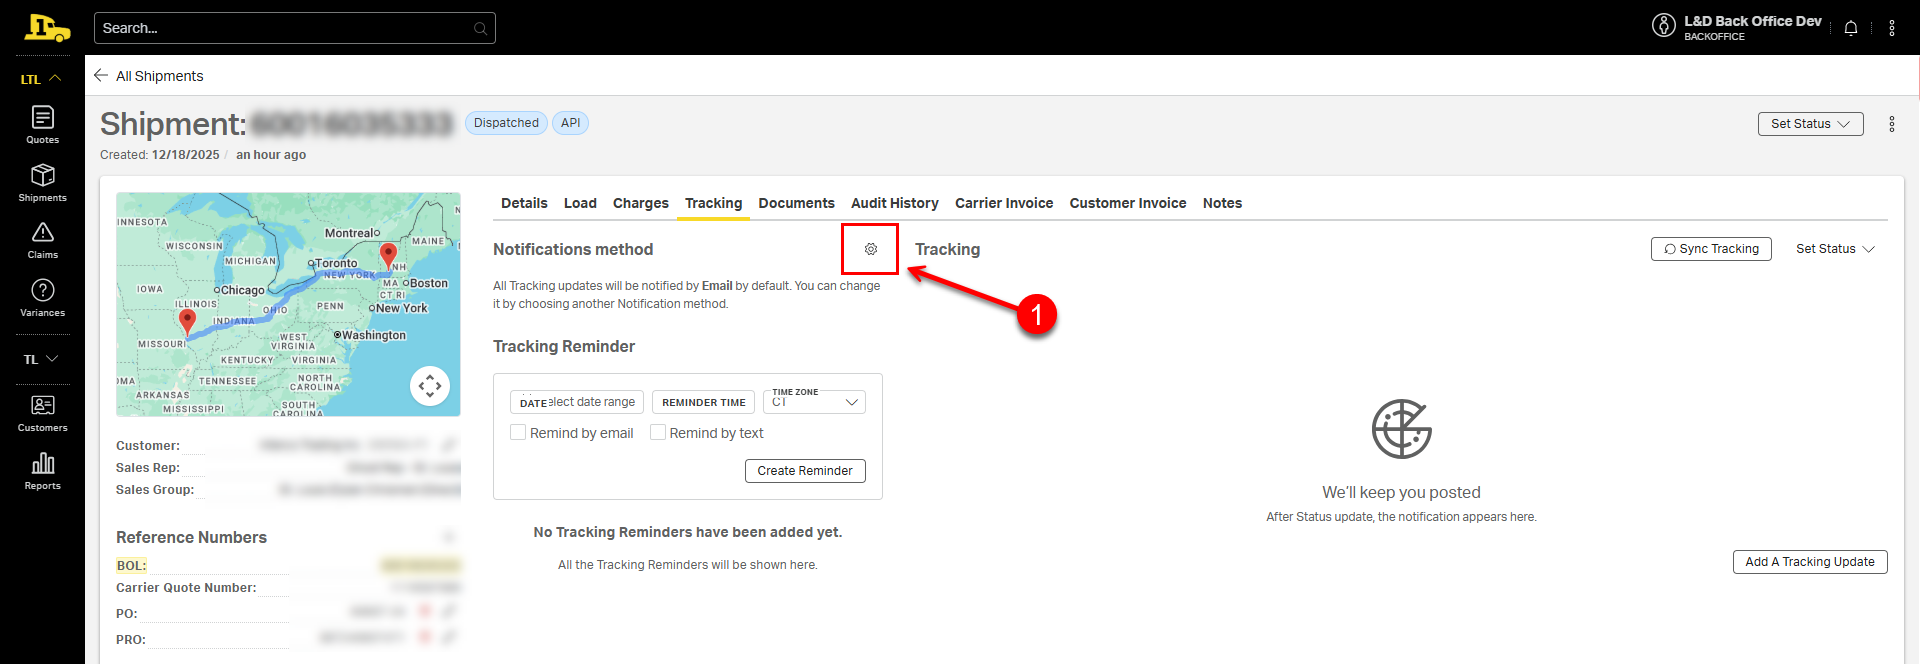This screenshot has height=664, width=1920.
Task: Expand the map to full view
Action: [x=430, y=385]
